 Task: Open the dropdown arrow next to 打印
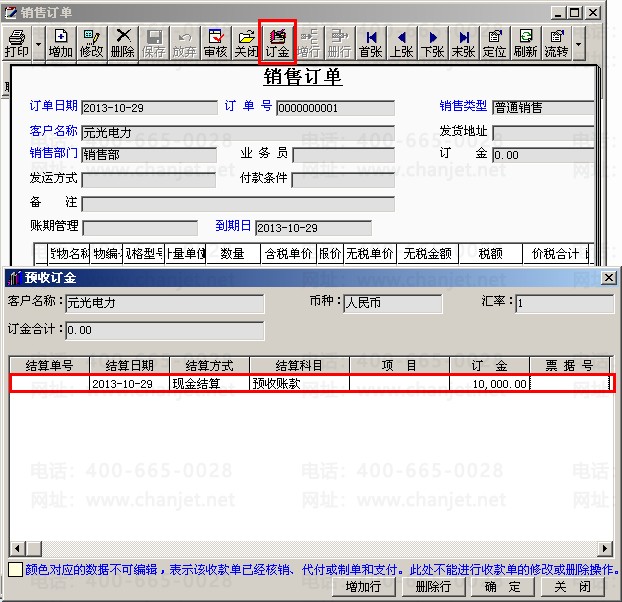[x=38, y=43]
